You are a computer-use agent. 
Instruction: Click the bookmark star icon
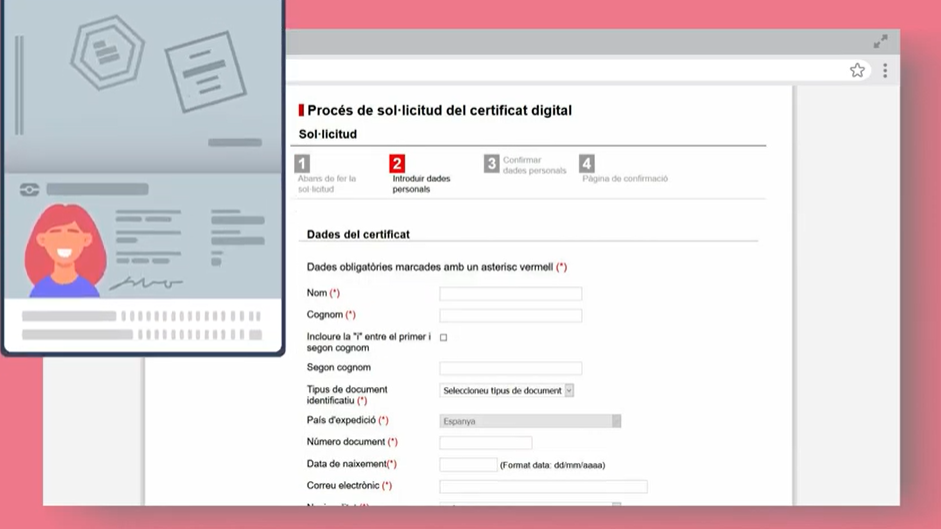point(857,70)
